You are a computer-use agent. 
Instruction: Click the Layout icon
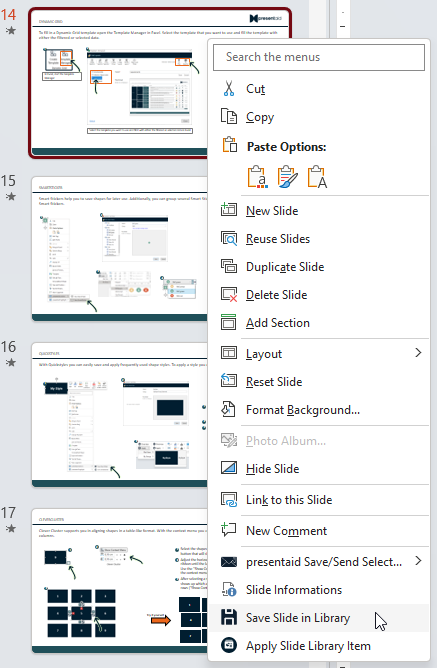pyautogui.click(x=229, y=353)
